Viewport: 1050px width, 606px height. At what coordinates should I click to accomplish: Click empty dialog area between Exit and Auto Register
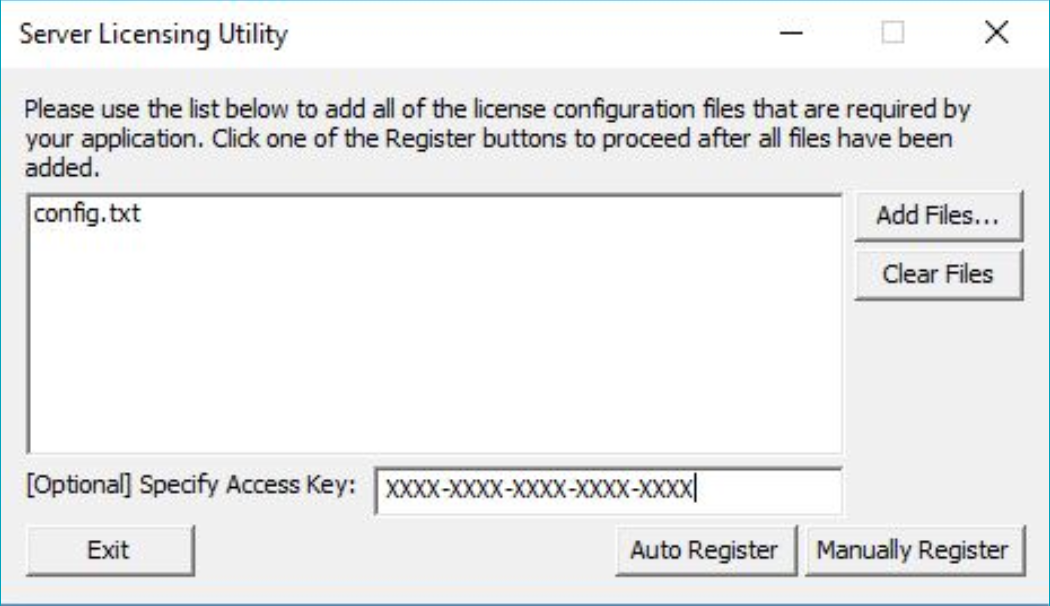[400, 549]
